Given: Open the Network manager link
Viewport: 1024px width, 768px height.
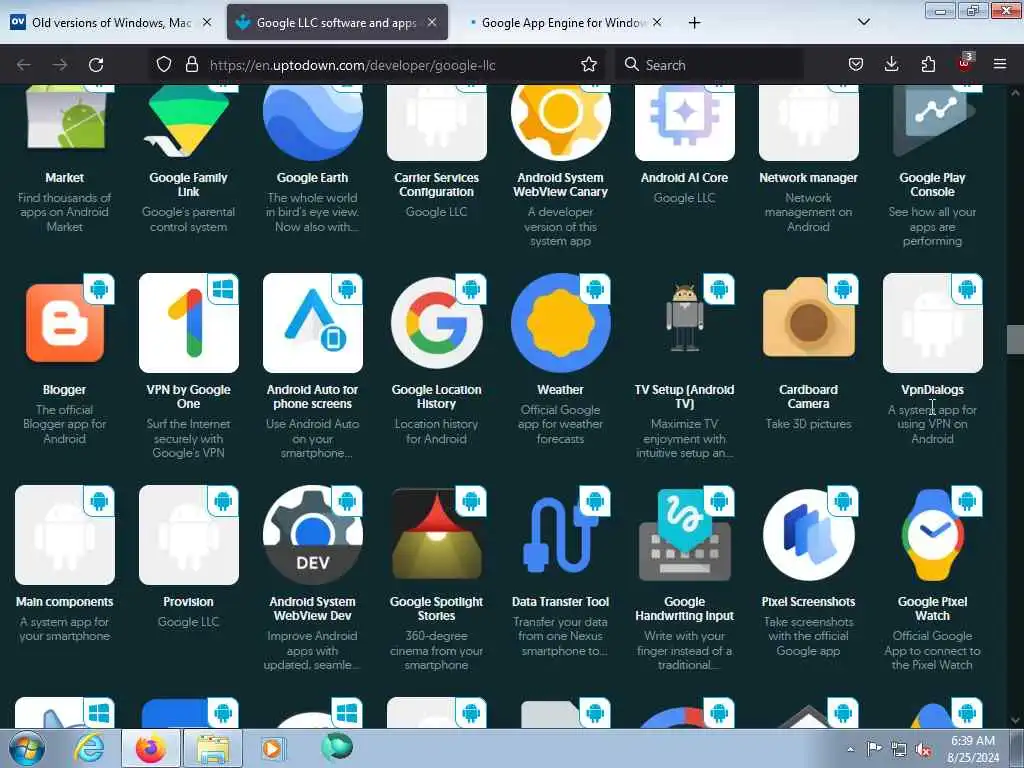Looking at the screenshot, I should pyautogui.click(x=808, y=178).
